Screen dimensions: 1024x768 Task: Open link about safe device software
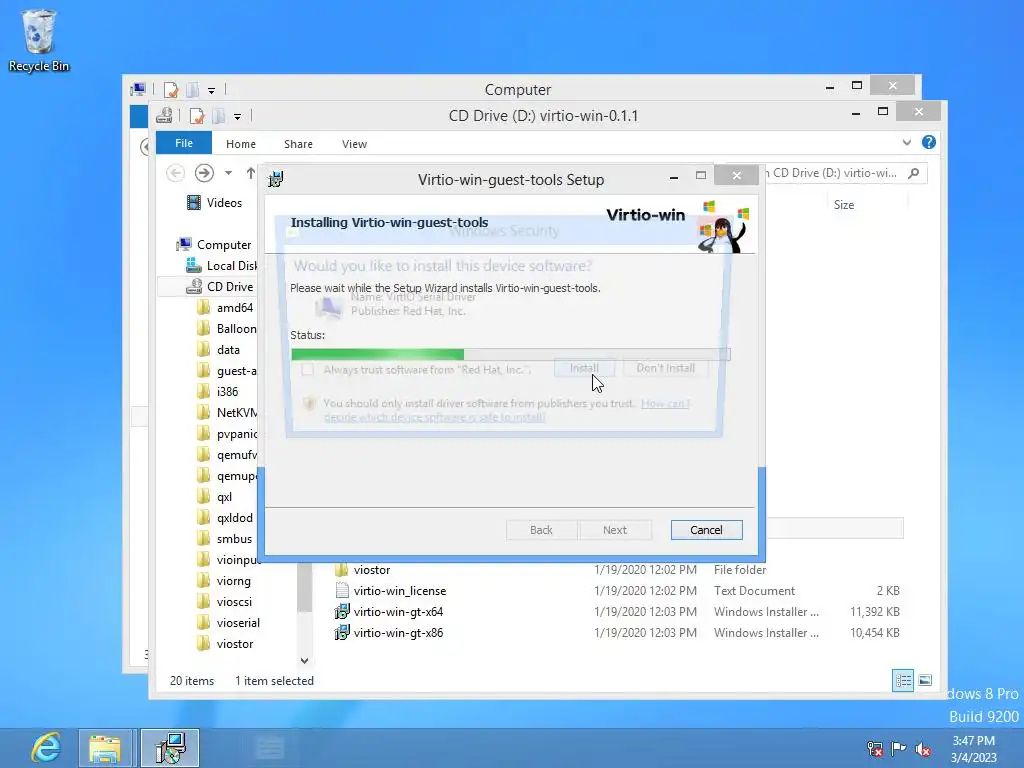pyautogui.click(x=506, y=410)
